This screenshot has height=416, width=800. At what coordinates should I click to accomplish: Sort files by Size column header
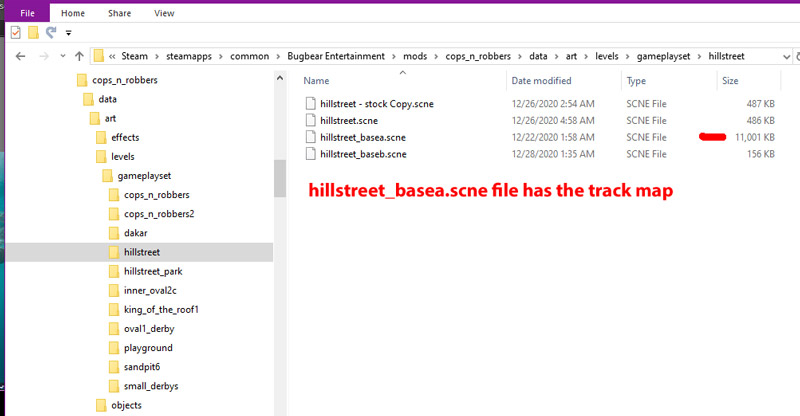coord(730,81)
